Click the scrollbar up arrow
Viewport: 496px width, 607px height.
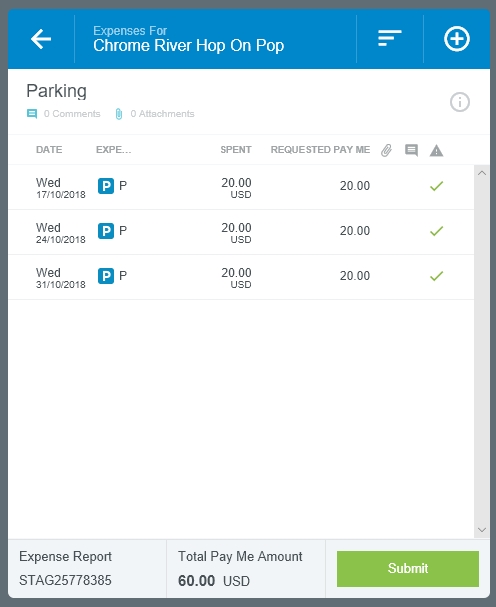[x=482, y=173]
